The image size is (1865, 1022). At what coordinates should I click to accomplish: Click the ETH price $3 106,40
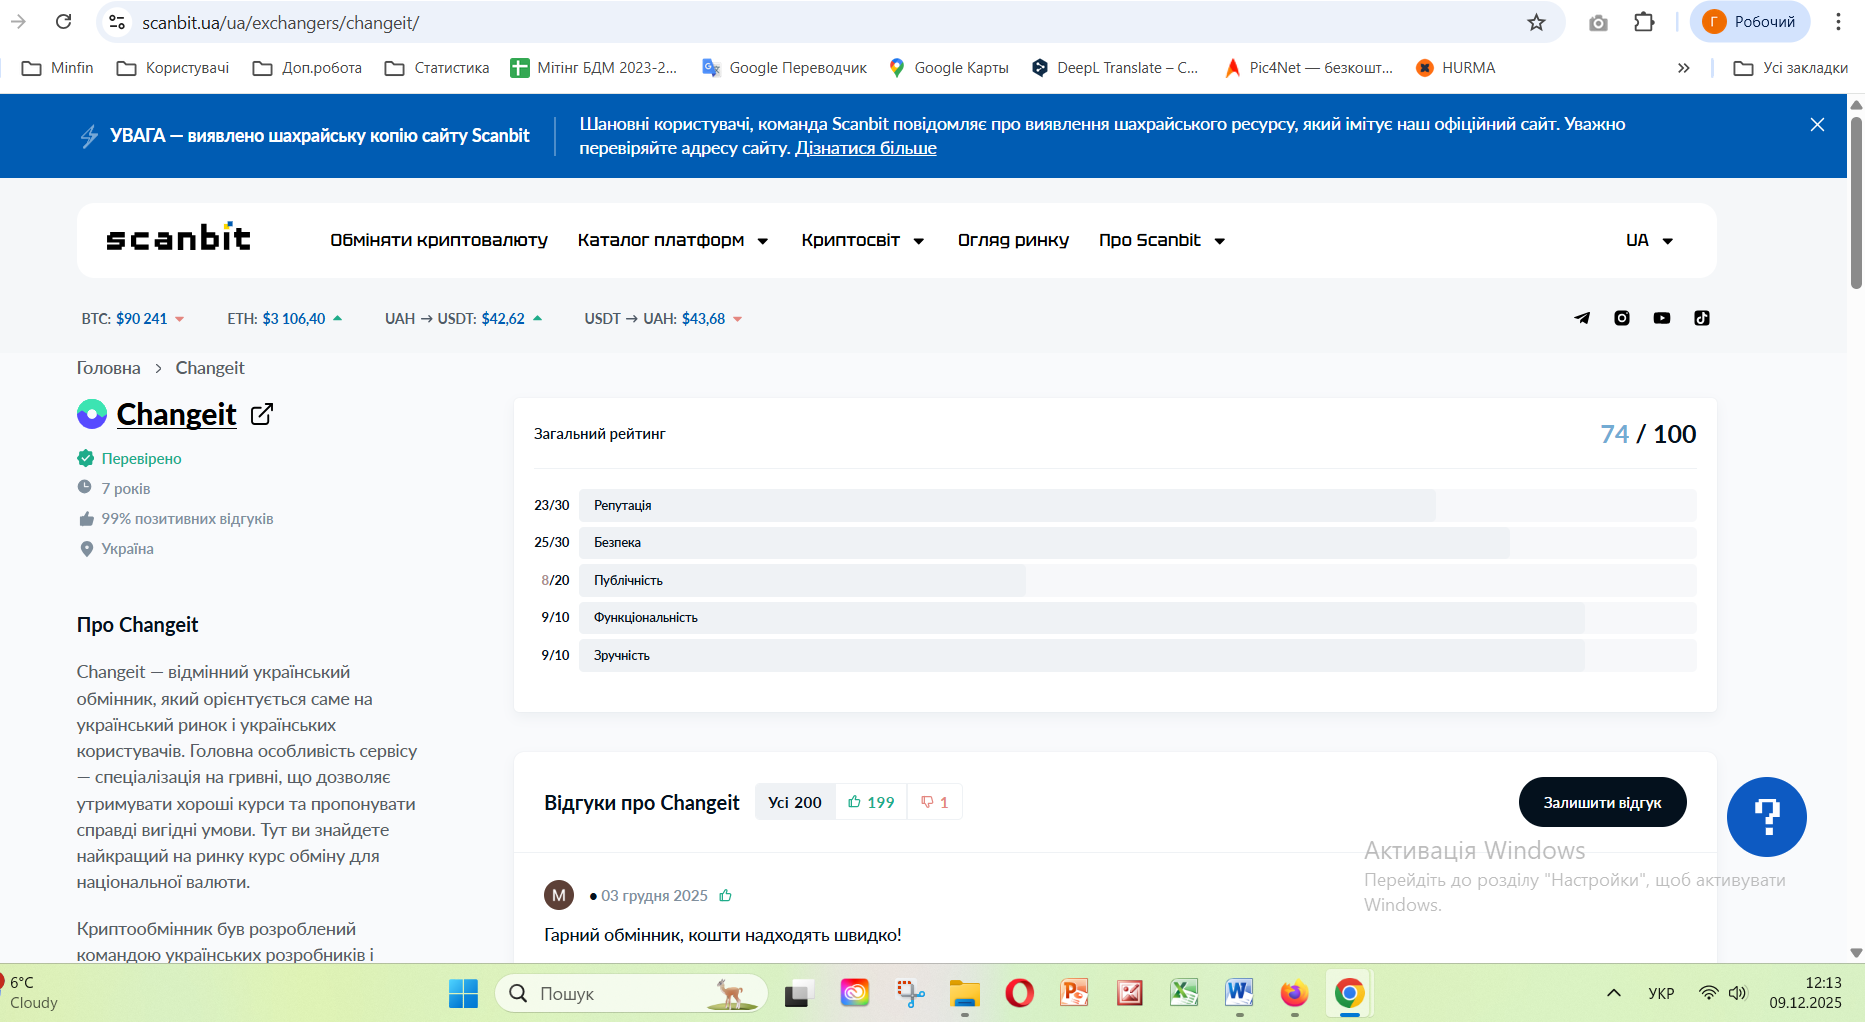point(294,318)
